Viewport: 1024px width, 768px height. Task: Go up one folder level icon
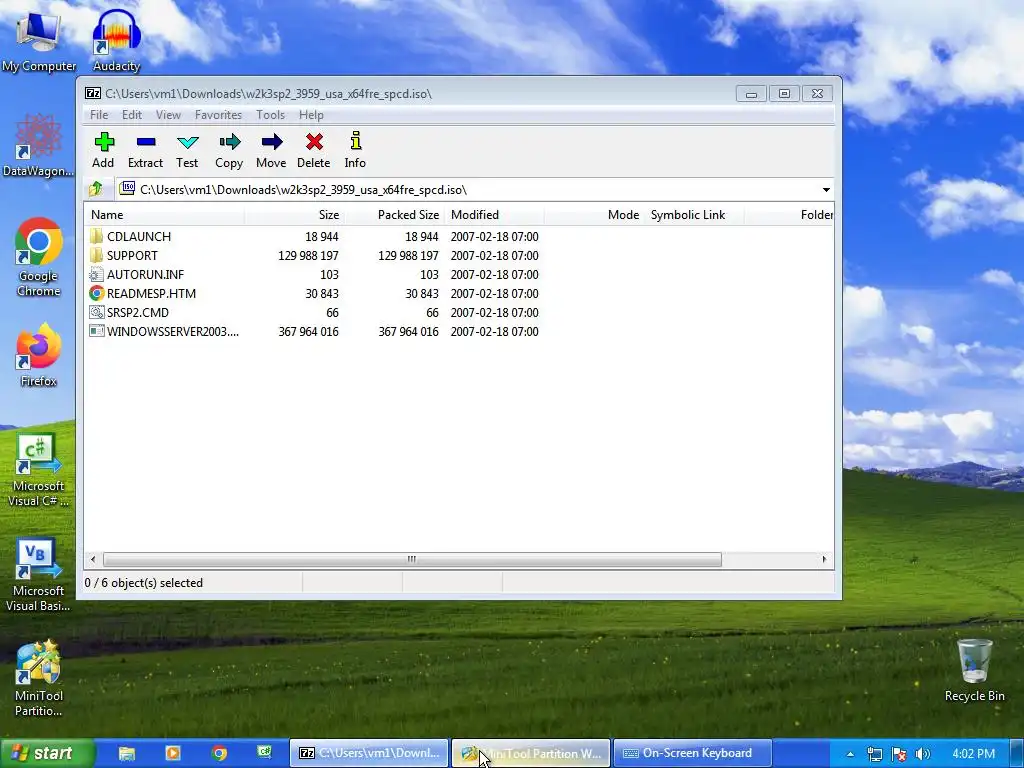(96, 189)
